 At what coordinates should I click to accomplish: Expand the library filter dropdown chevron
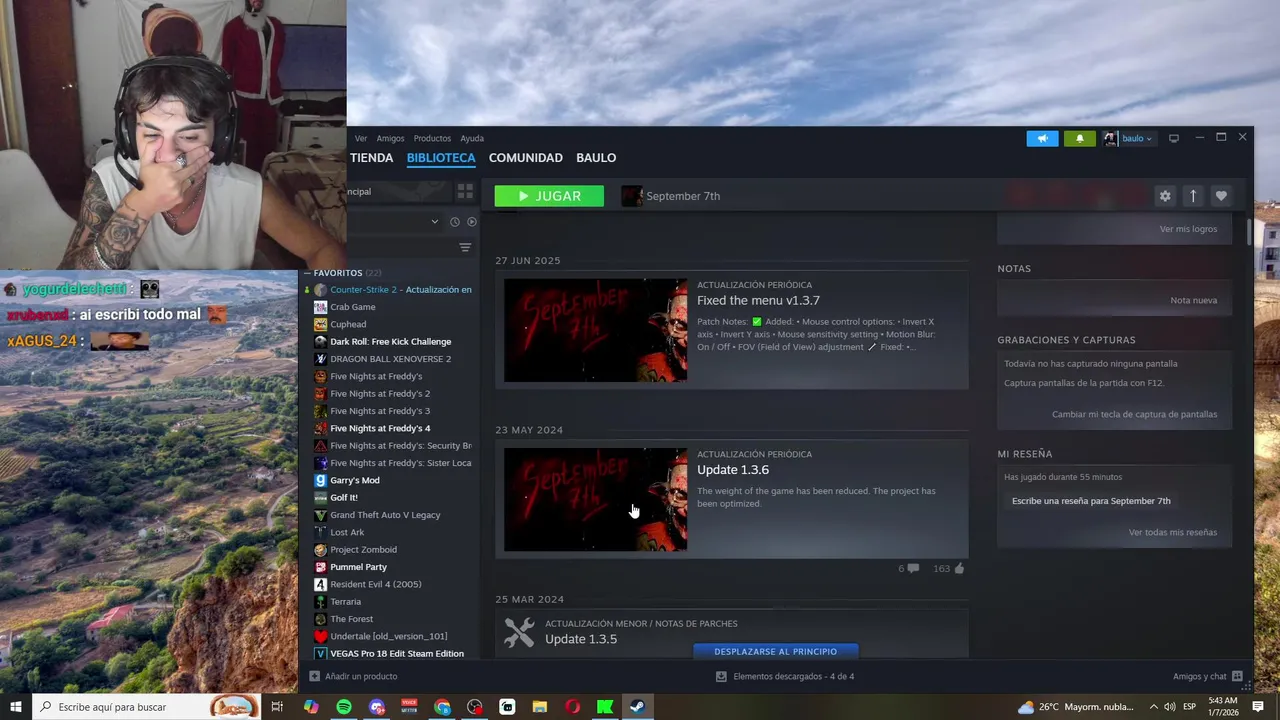coord(434,222)
